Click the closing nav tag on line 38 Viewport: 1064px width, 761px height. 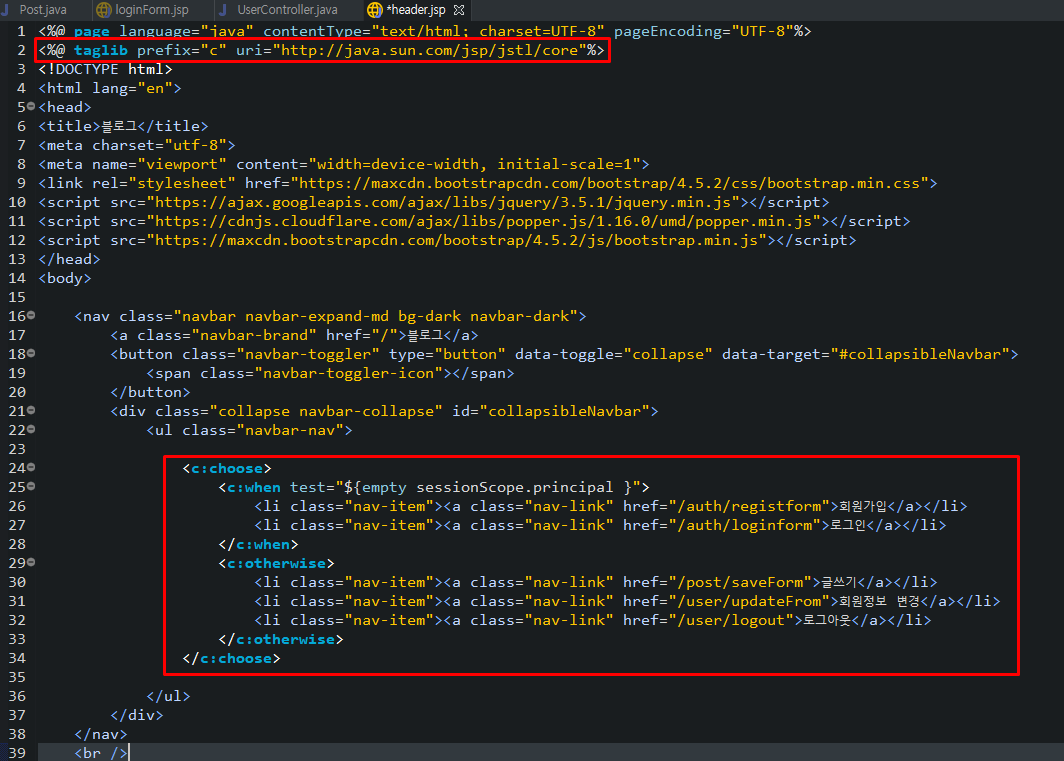pos(101,735)
